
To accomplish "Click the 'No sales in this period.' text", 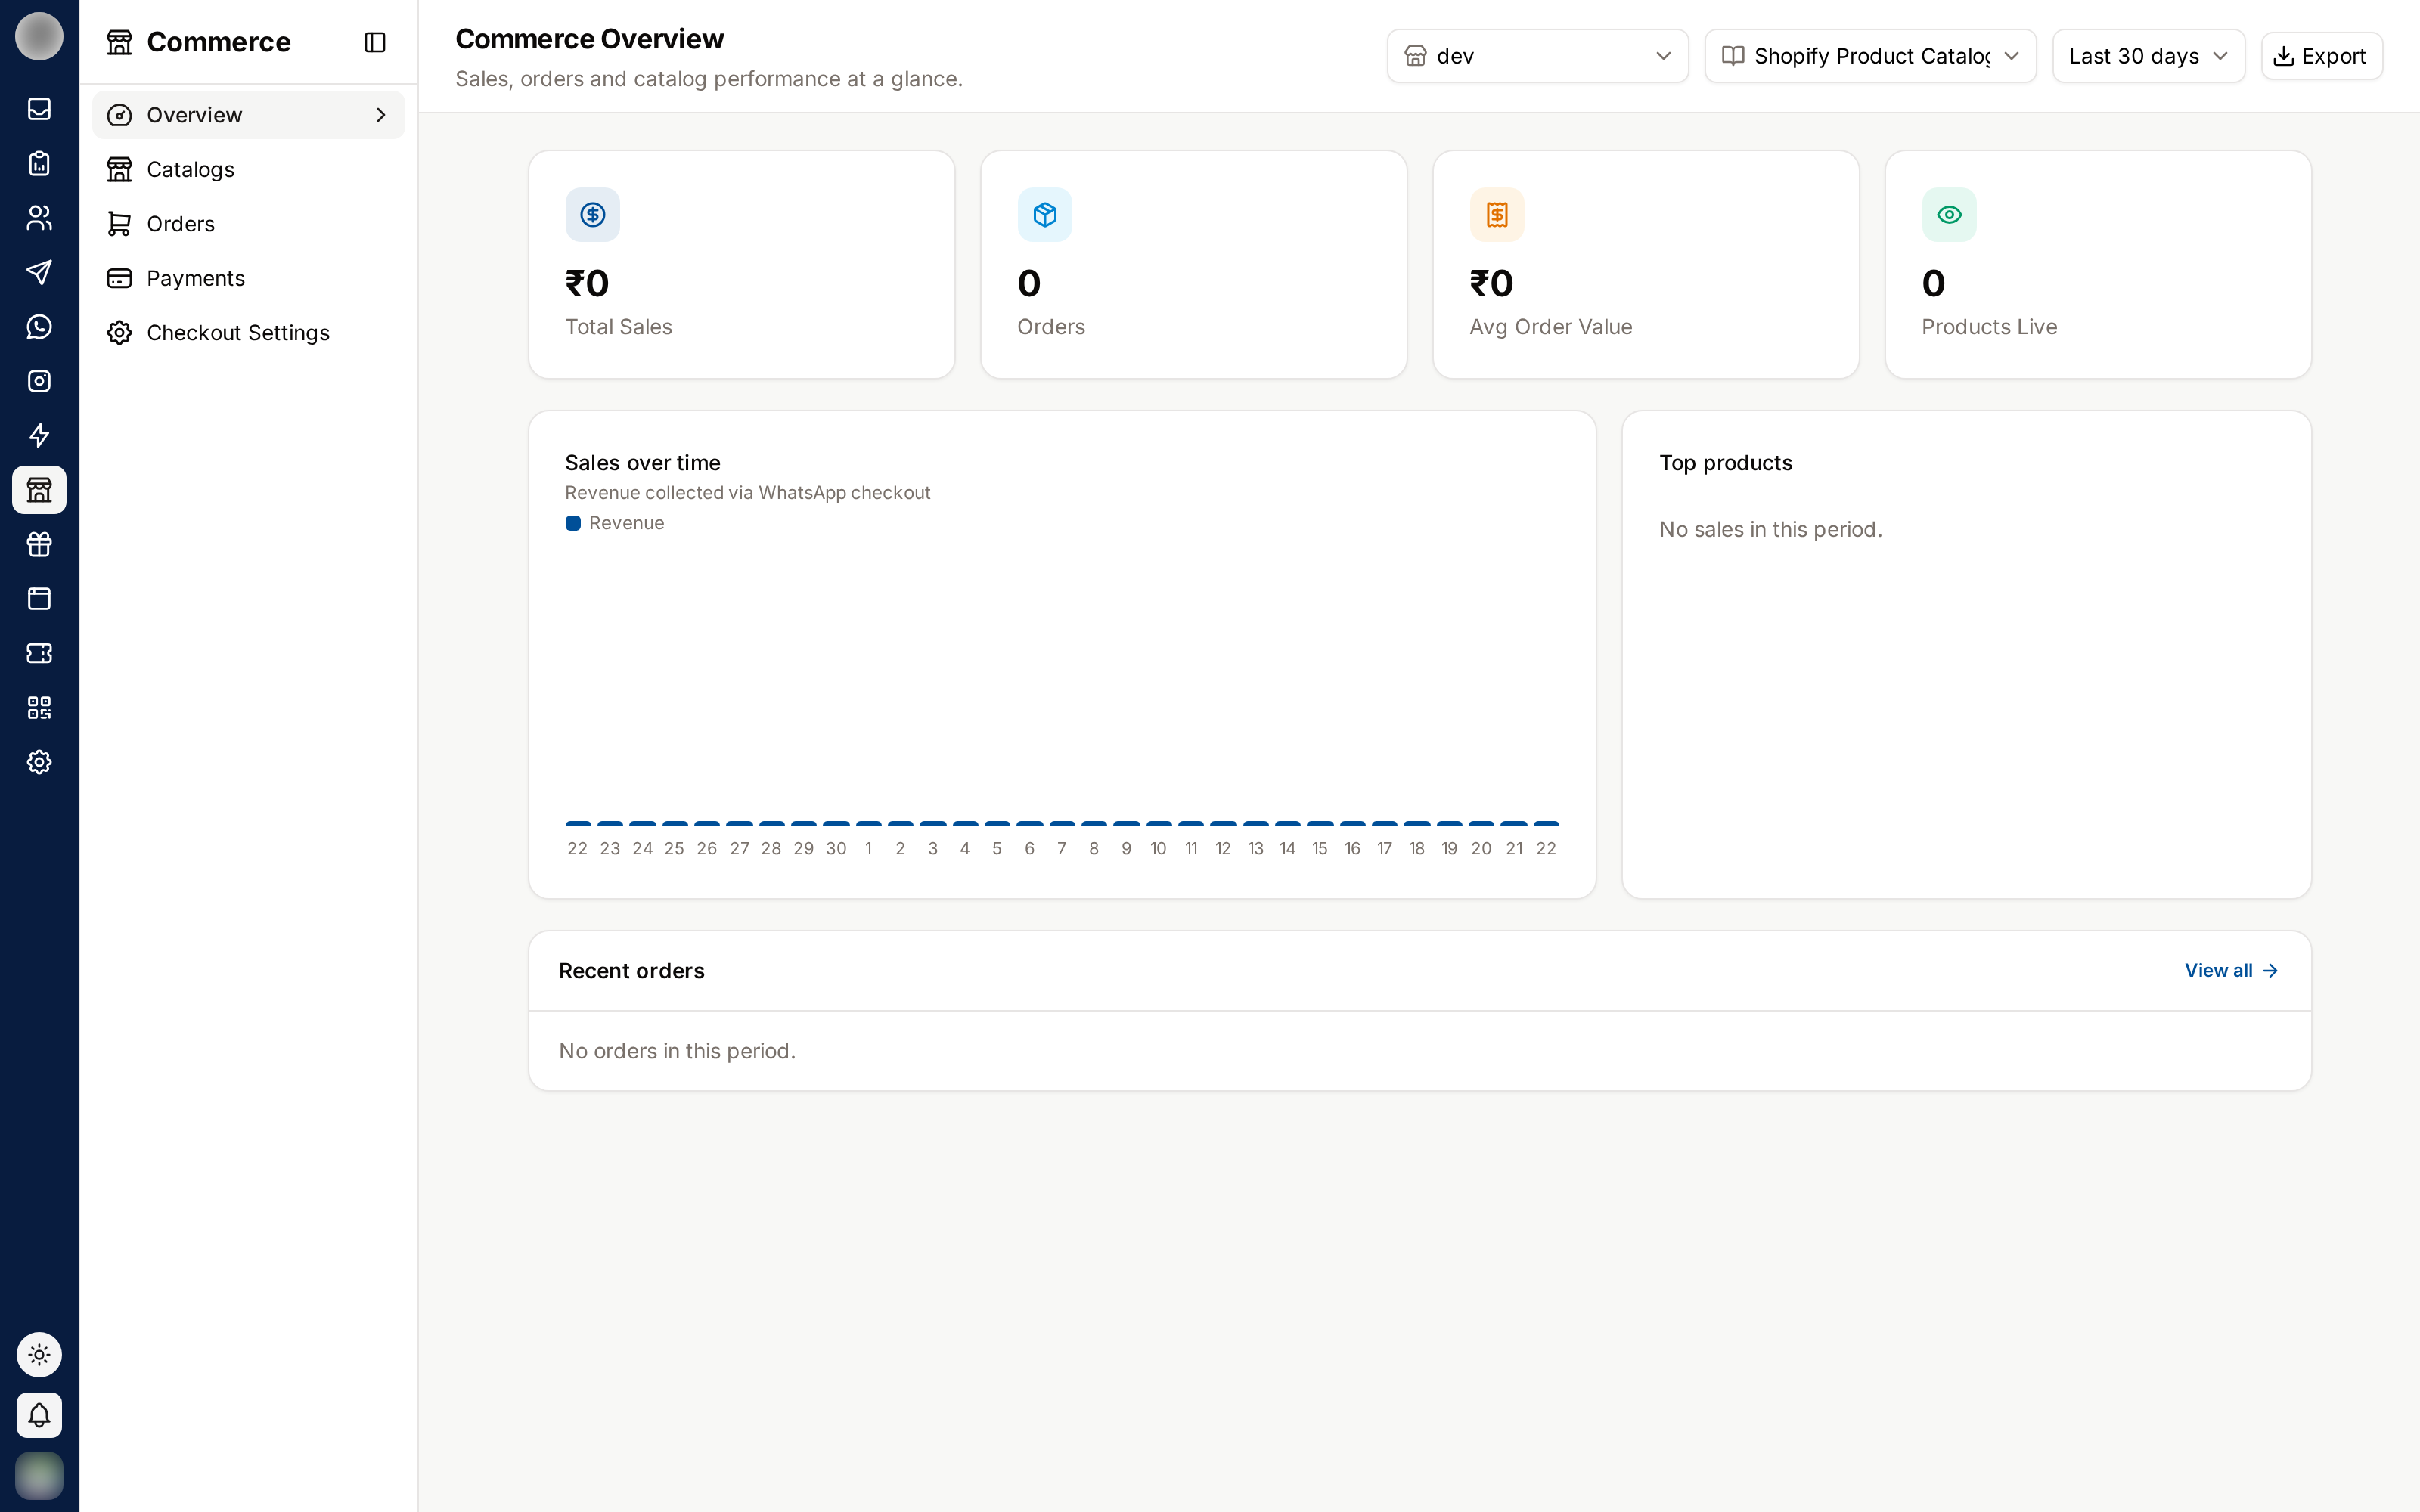I will (x=1770, y=530).
